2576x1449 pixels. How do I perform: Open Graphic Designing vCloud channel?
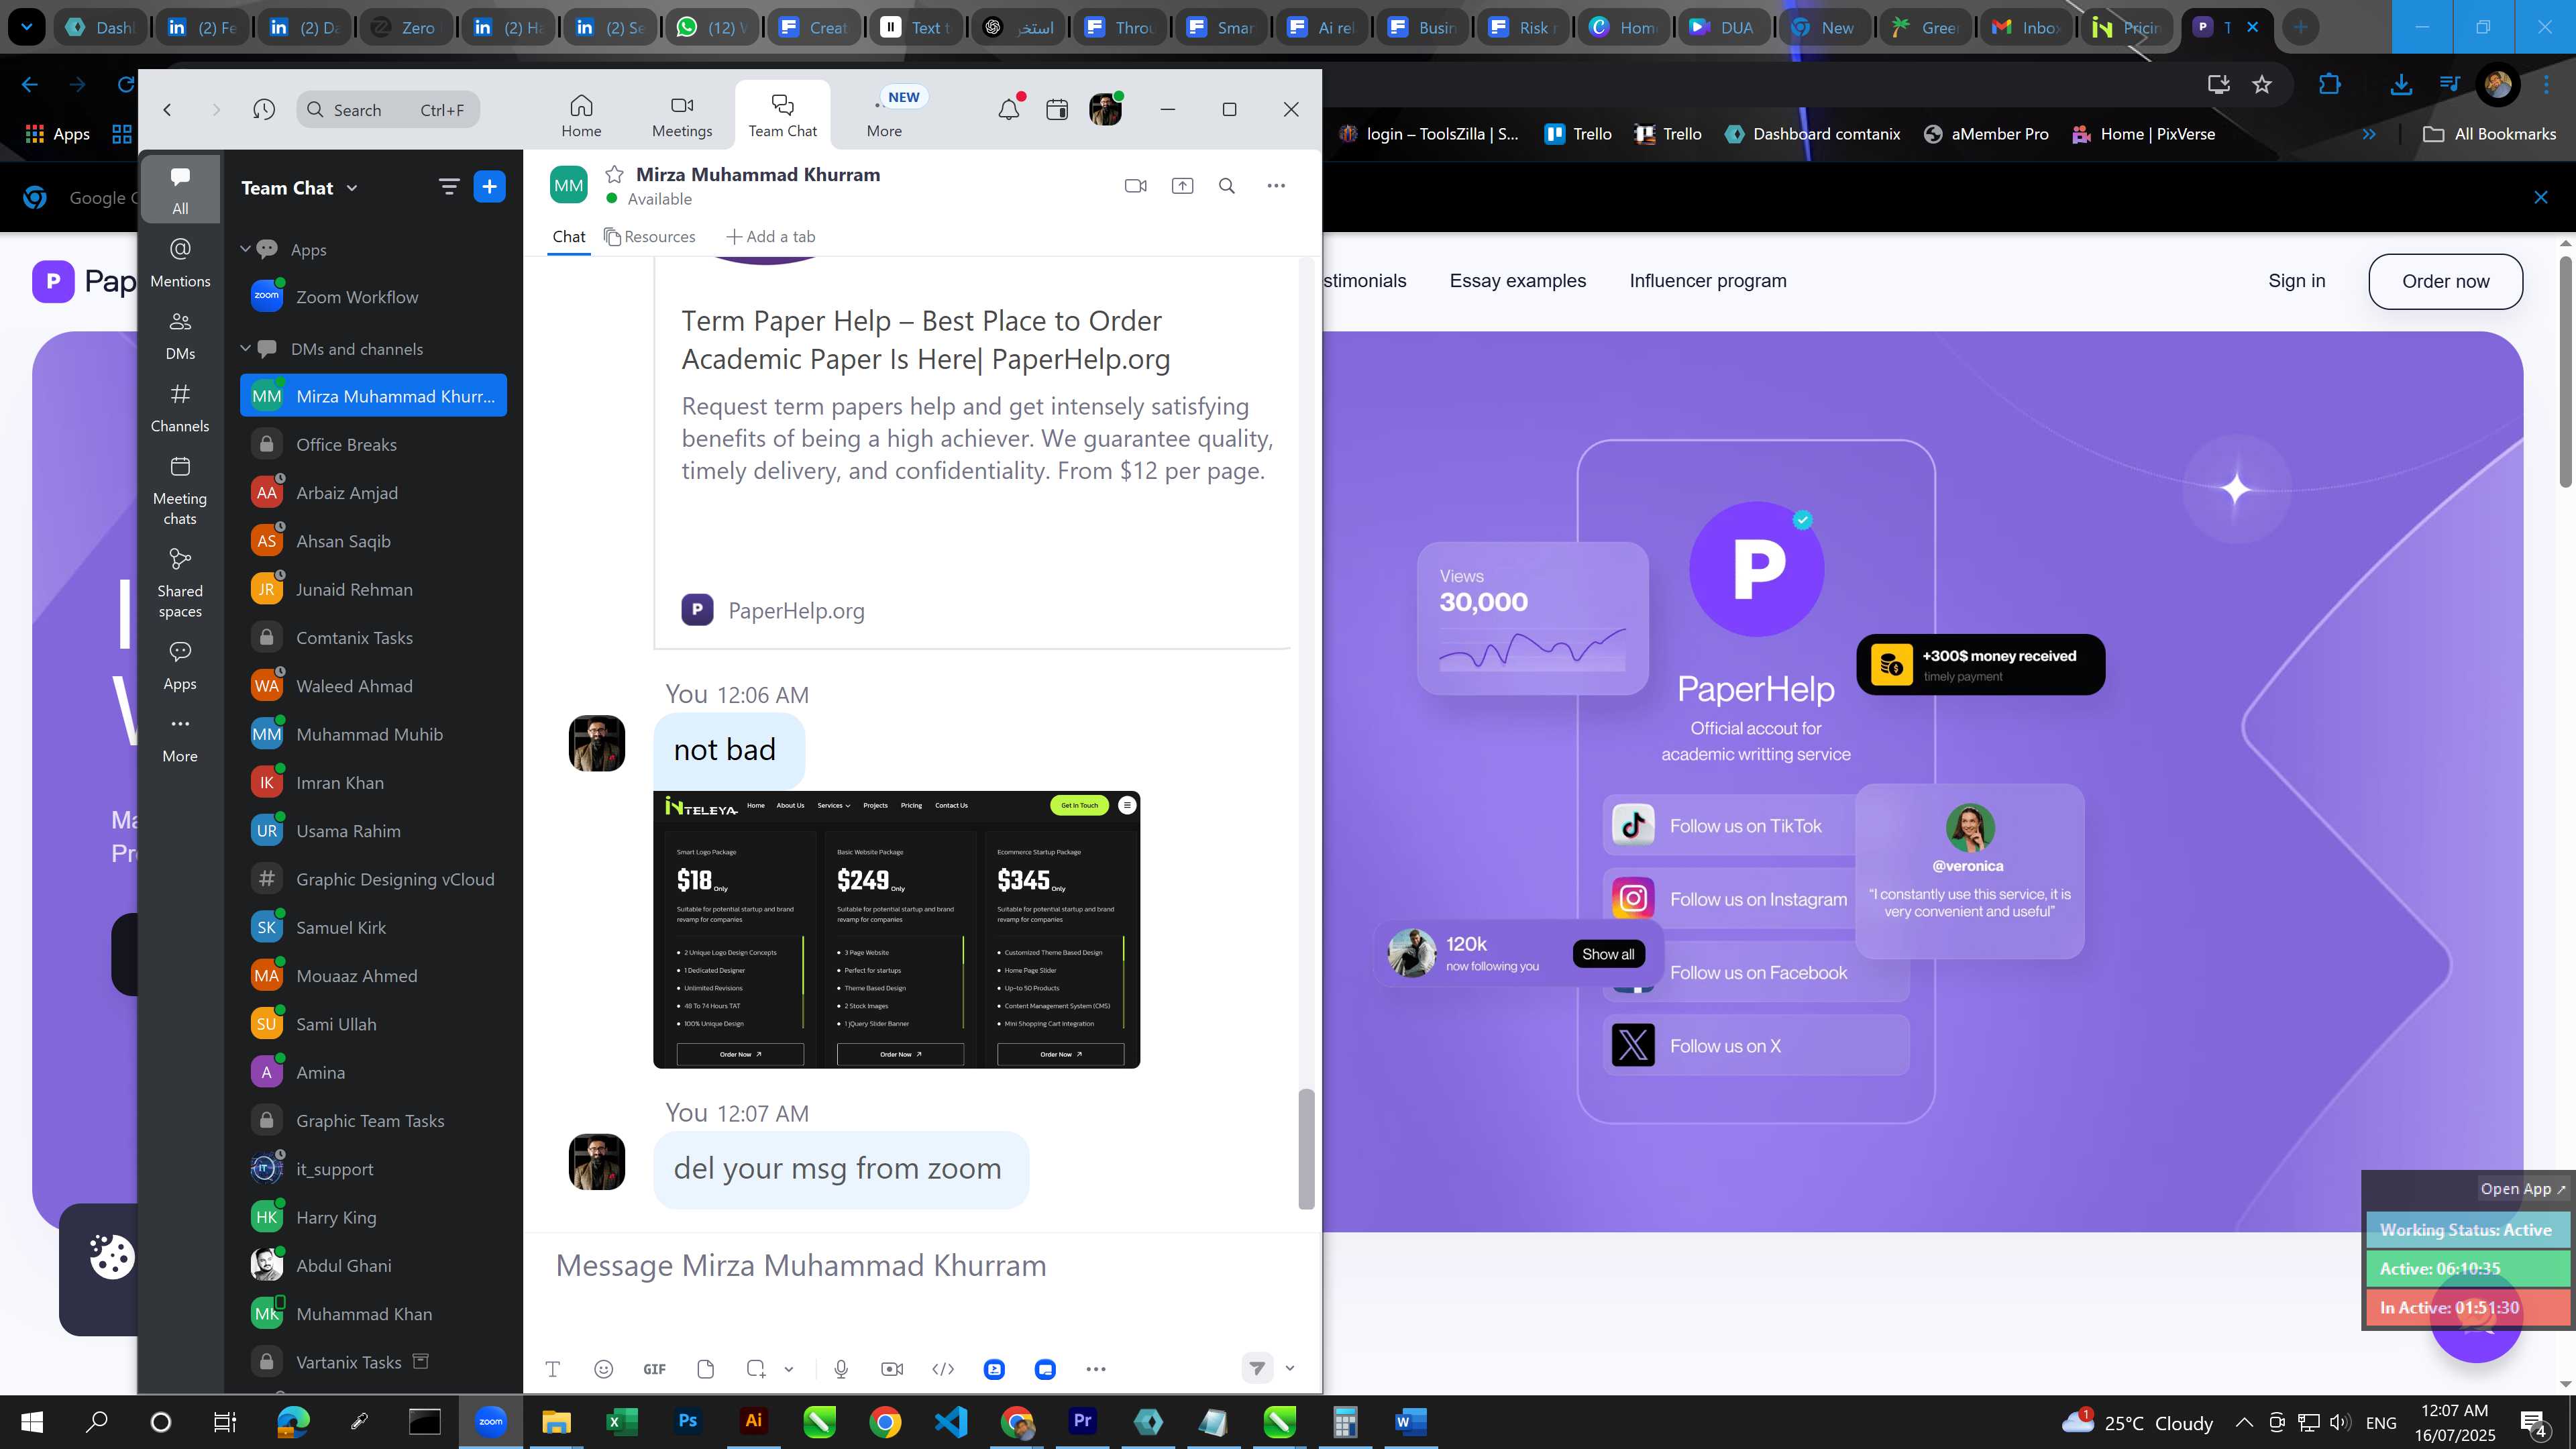[373, 879]
